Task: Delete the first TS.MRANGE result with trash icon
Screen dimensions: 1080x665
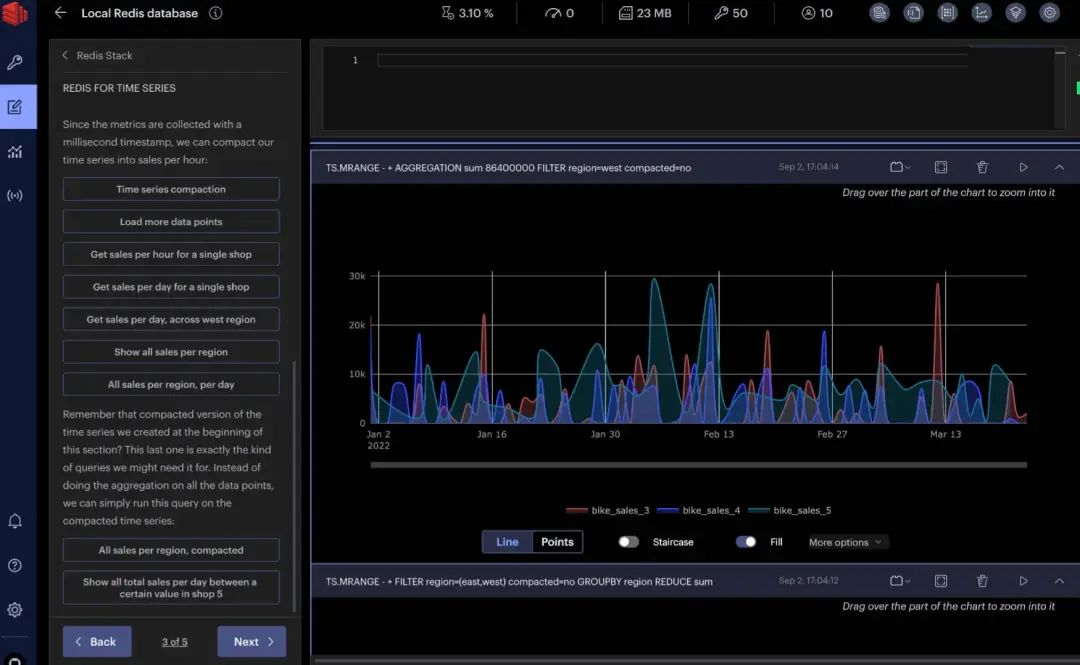Action: (x=982, y=167)
